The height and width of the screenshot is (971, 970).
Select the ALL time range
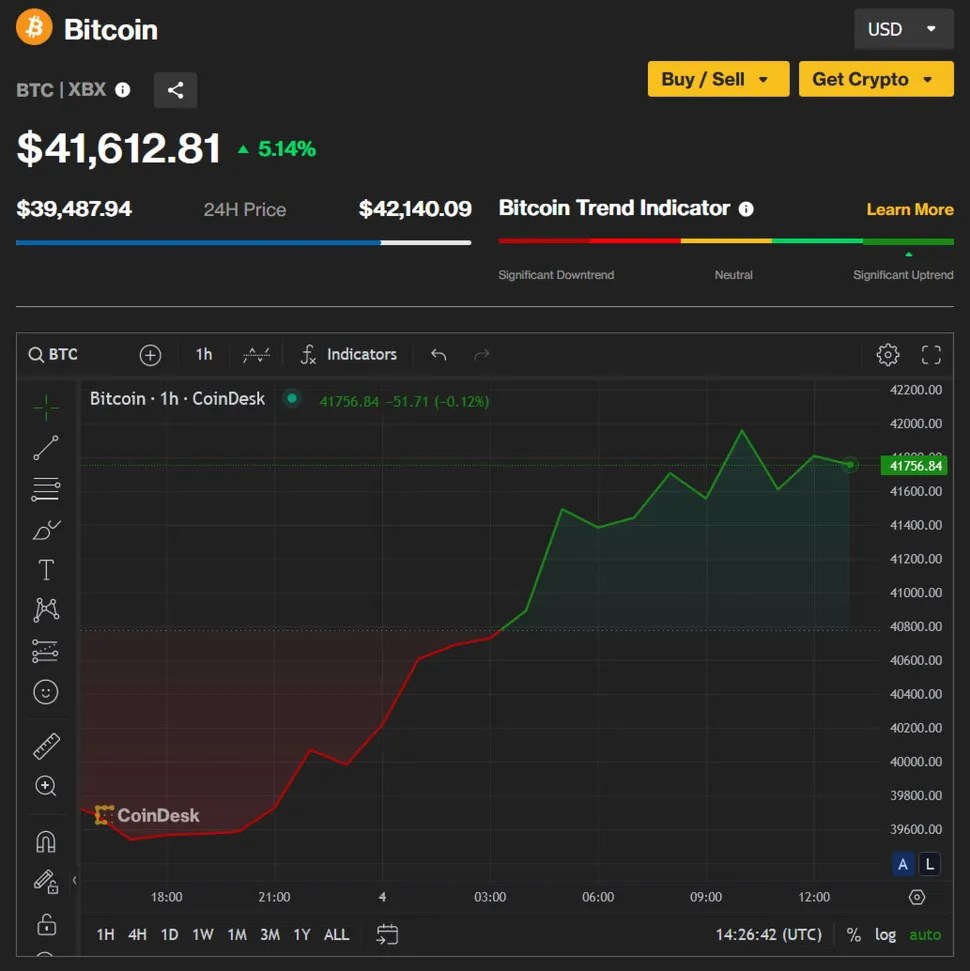coord(336,934)
